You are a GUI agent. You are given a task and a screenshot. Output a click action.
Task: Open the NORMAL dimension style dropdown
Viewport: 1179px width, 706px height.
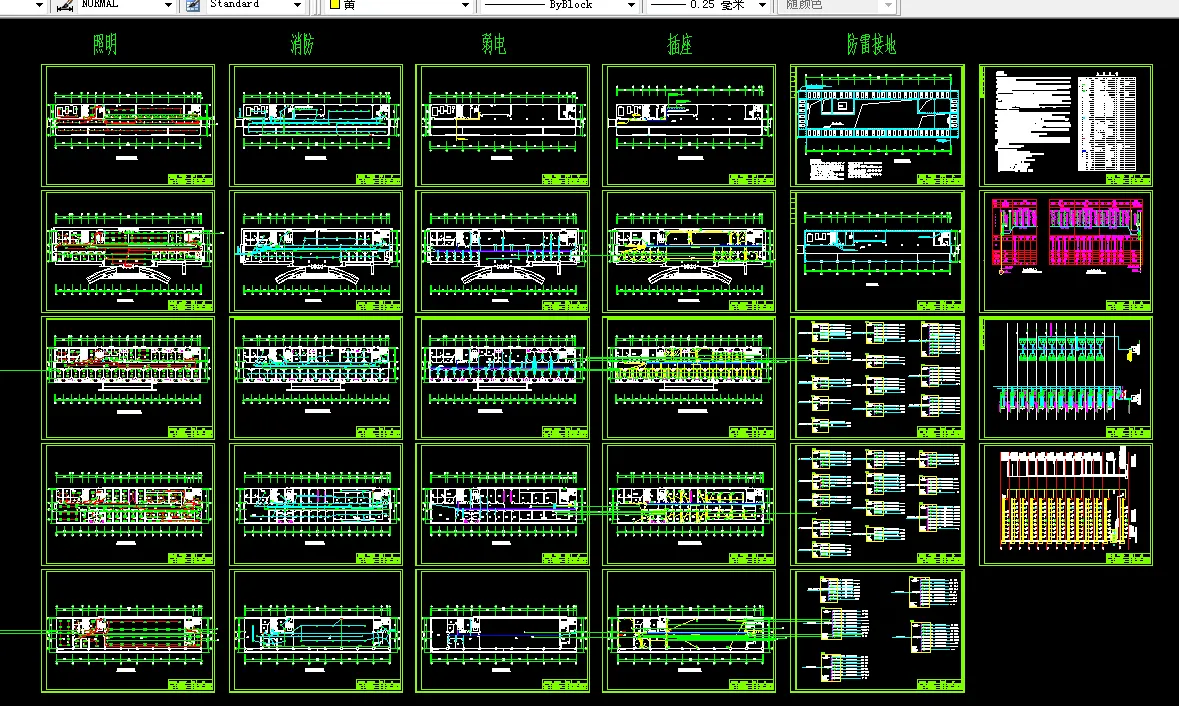(168, 5)
